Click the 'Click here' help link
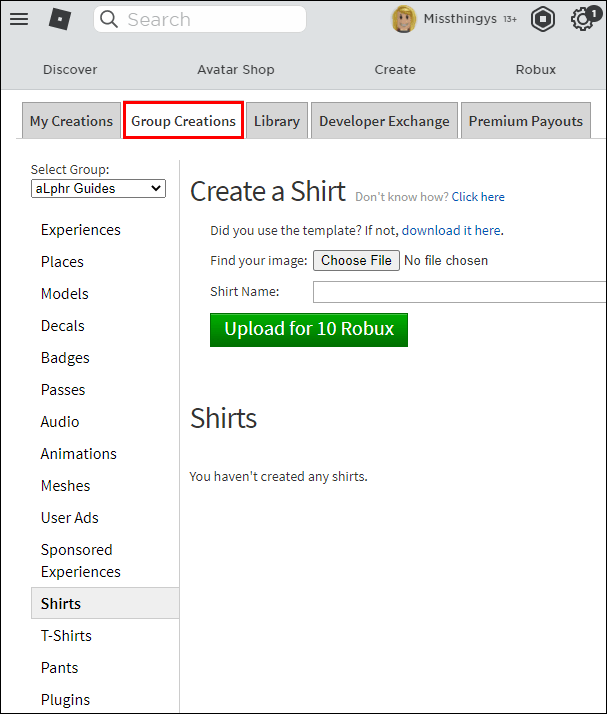 point(478,197)
